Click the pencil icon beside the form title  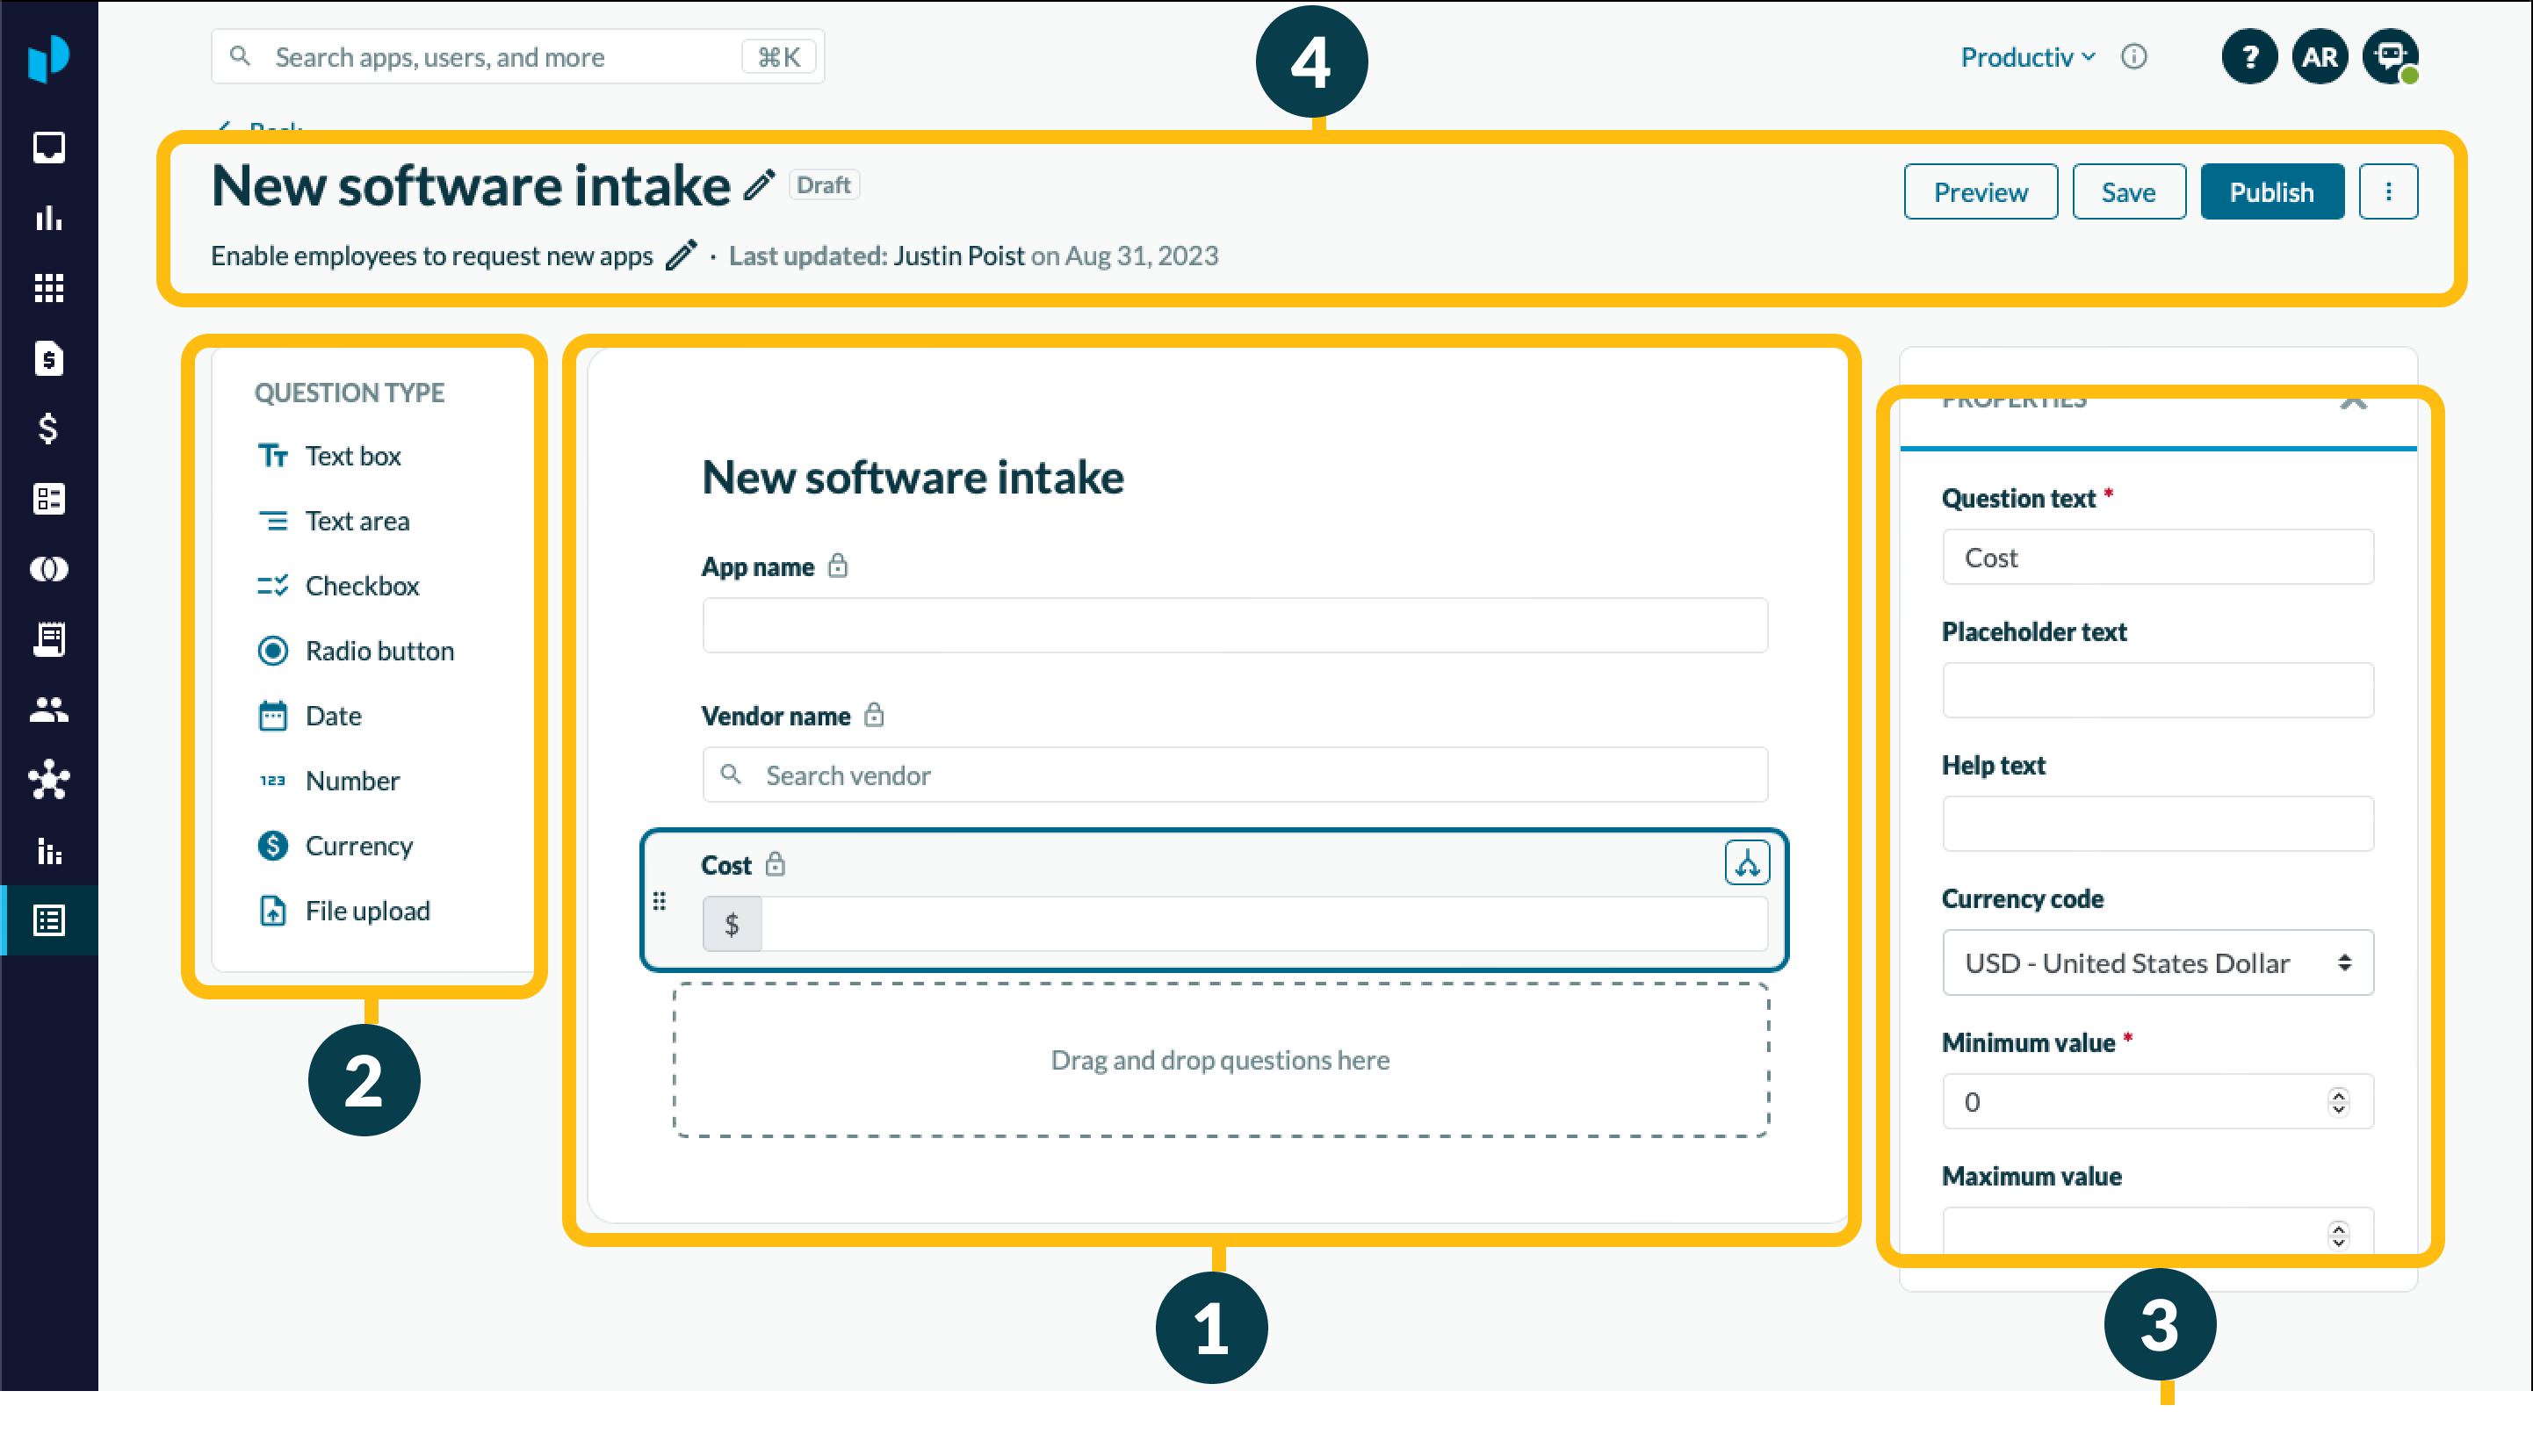(x=759, y=185)
